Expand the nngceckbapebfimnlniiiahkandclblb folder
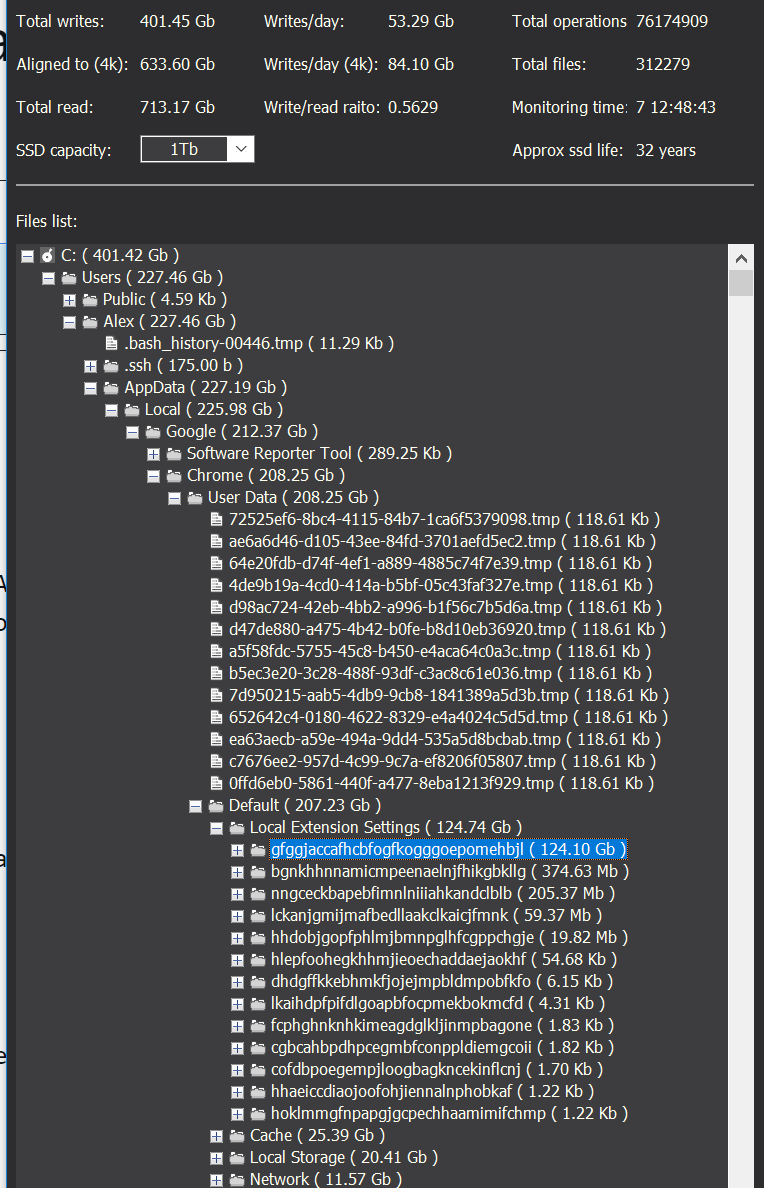Viewport: 764px width, 1188px height. coord(237,894)
